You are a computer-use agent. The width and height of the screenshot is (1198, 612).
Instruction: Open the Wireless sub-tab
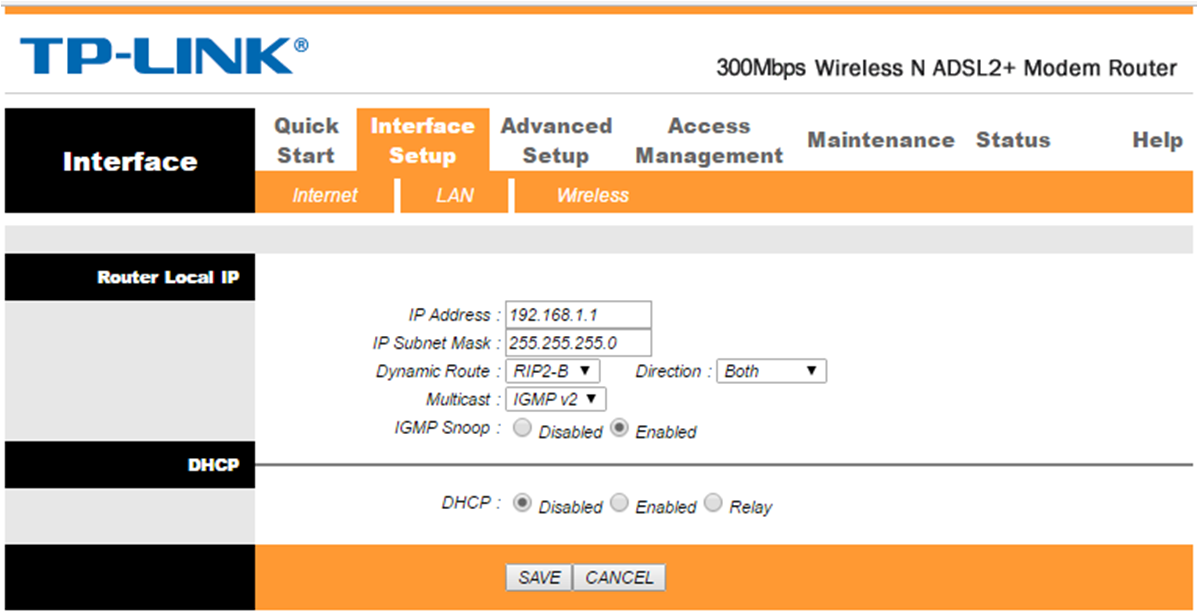593,196
